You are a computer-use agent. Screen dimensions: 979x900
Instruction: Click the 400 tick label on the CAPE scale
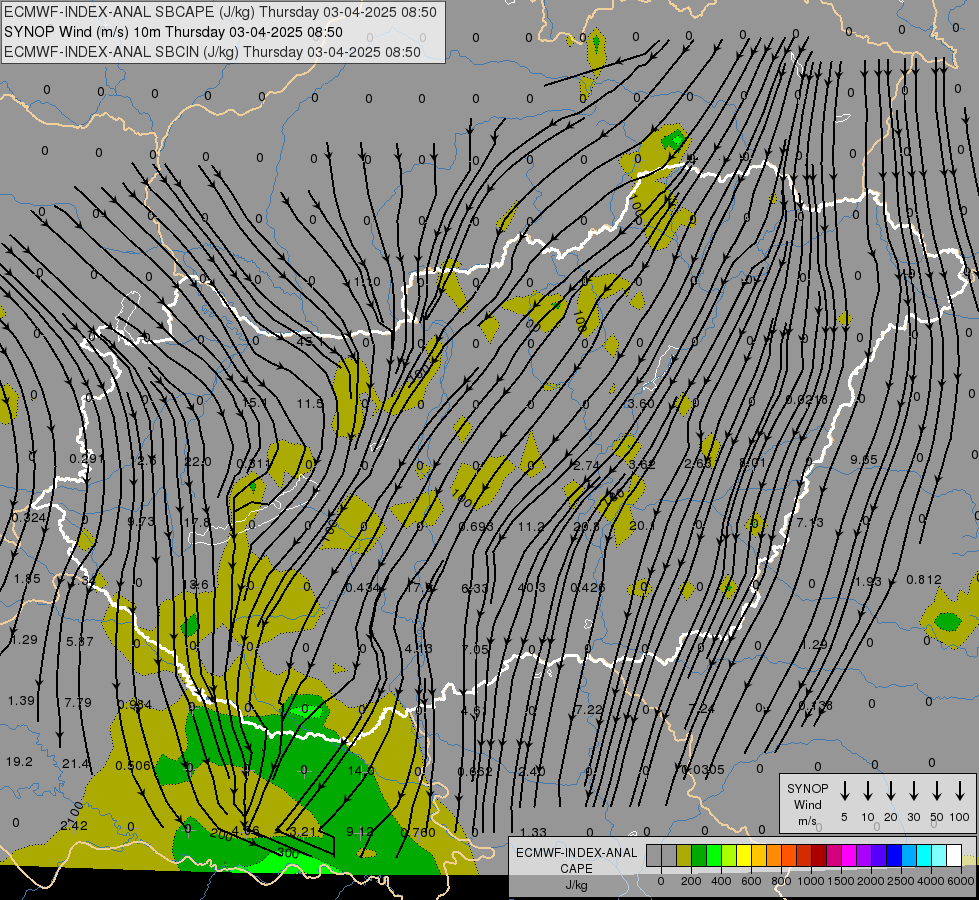721,881
